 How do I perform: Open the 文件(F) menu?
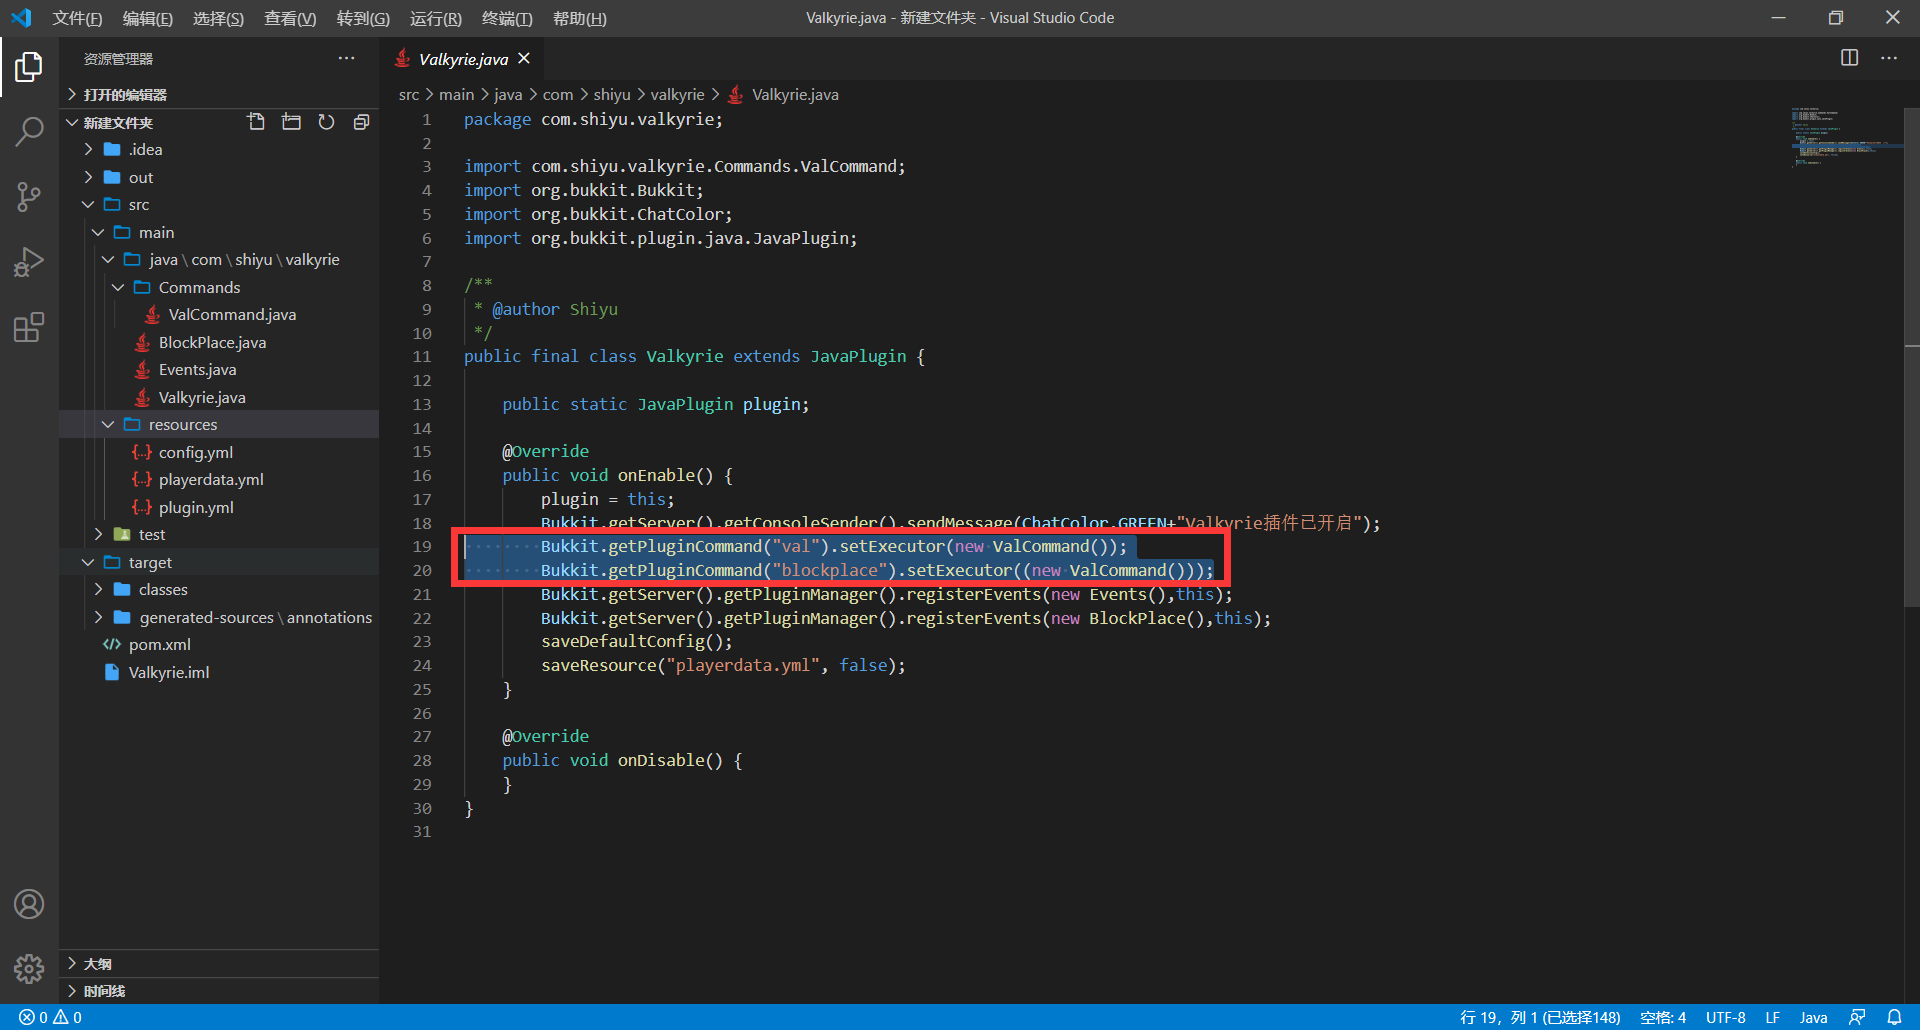click(x=77, y=18)
